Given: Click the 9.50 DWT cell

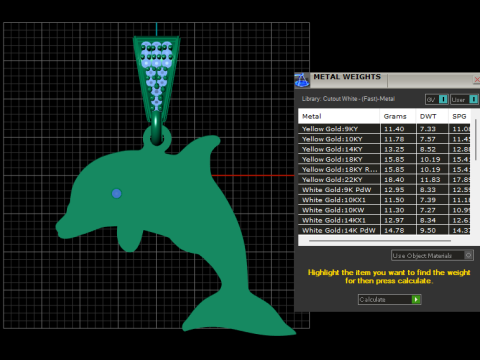Looking at the screenshot, I should [x=432, y=230].
